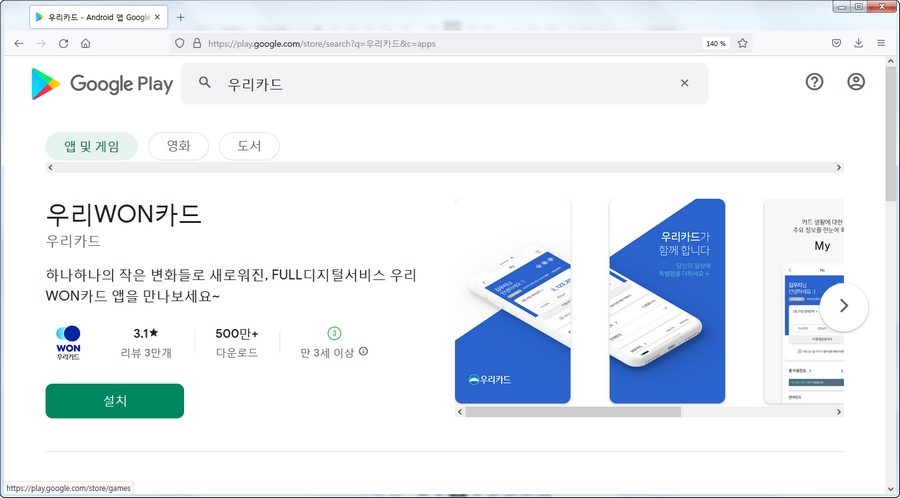This screenshot has height=498, width=900.
Task: Select the 도서 filter chip
Action: point(249,146)
